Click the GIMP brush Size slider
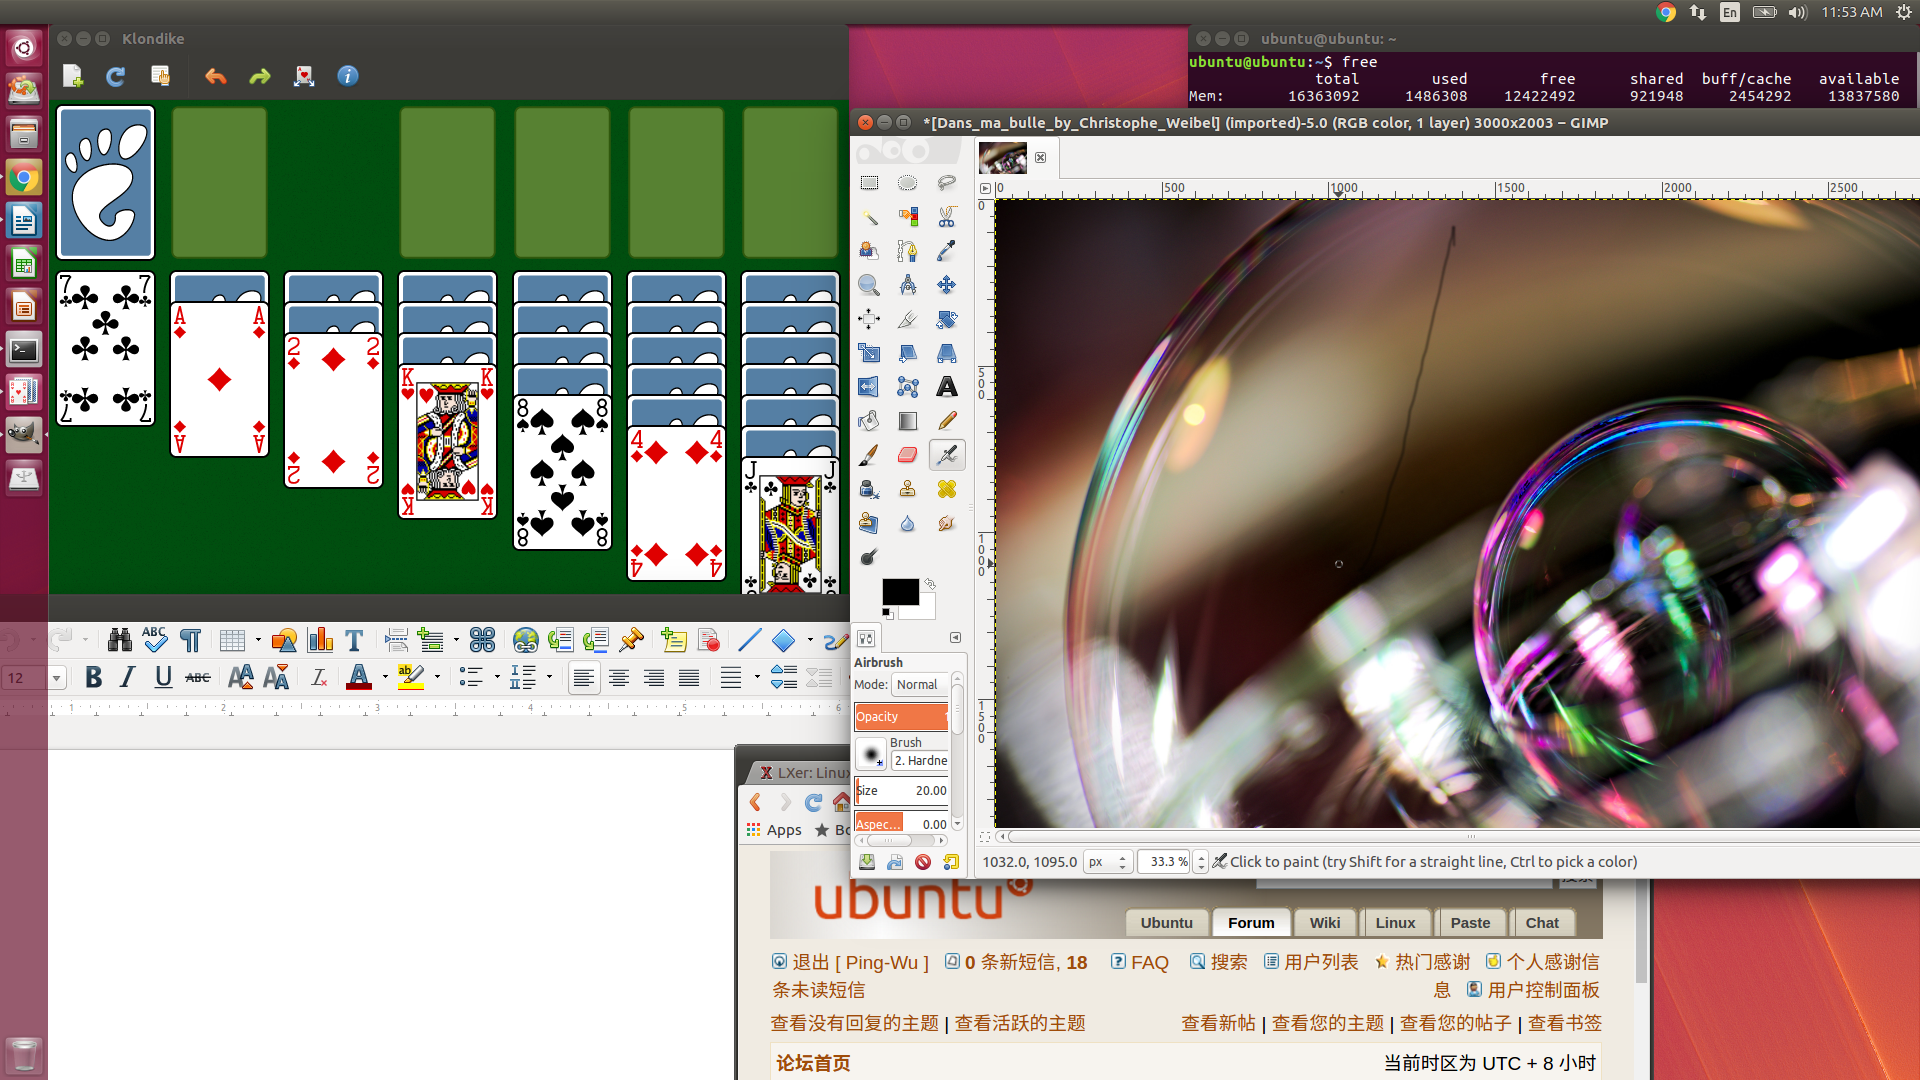 click(x=901, y=790)
